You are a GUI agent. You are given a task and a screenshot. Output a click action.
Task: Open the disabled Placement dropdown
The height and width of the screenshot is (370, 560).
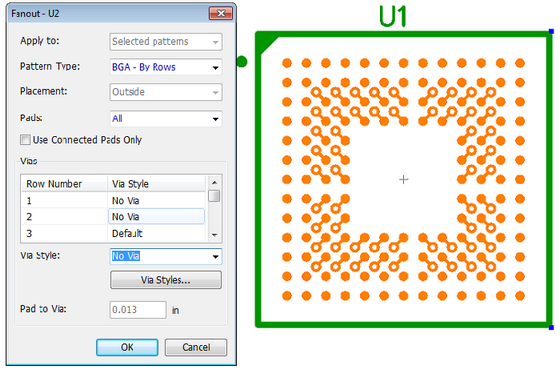click(x=166, y=92)
